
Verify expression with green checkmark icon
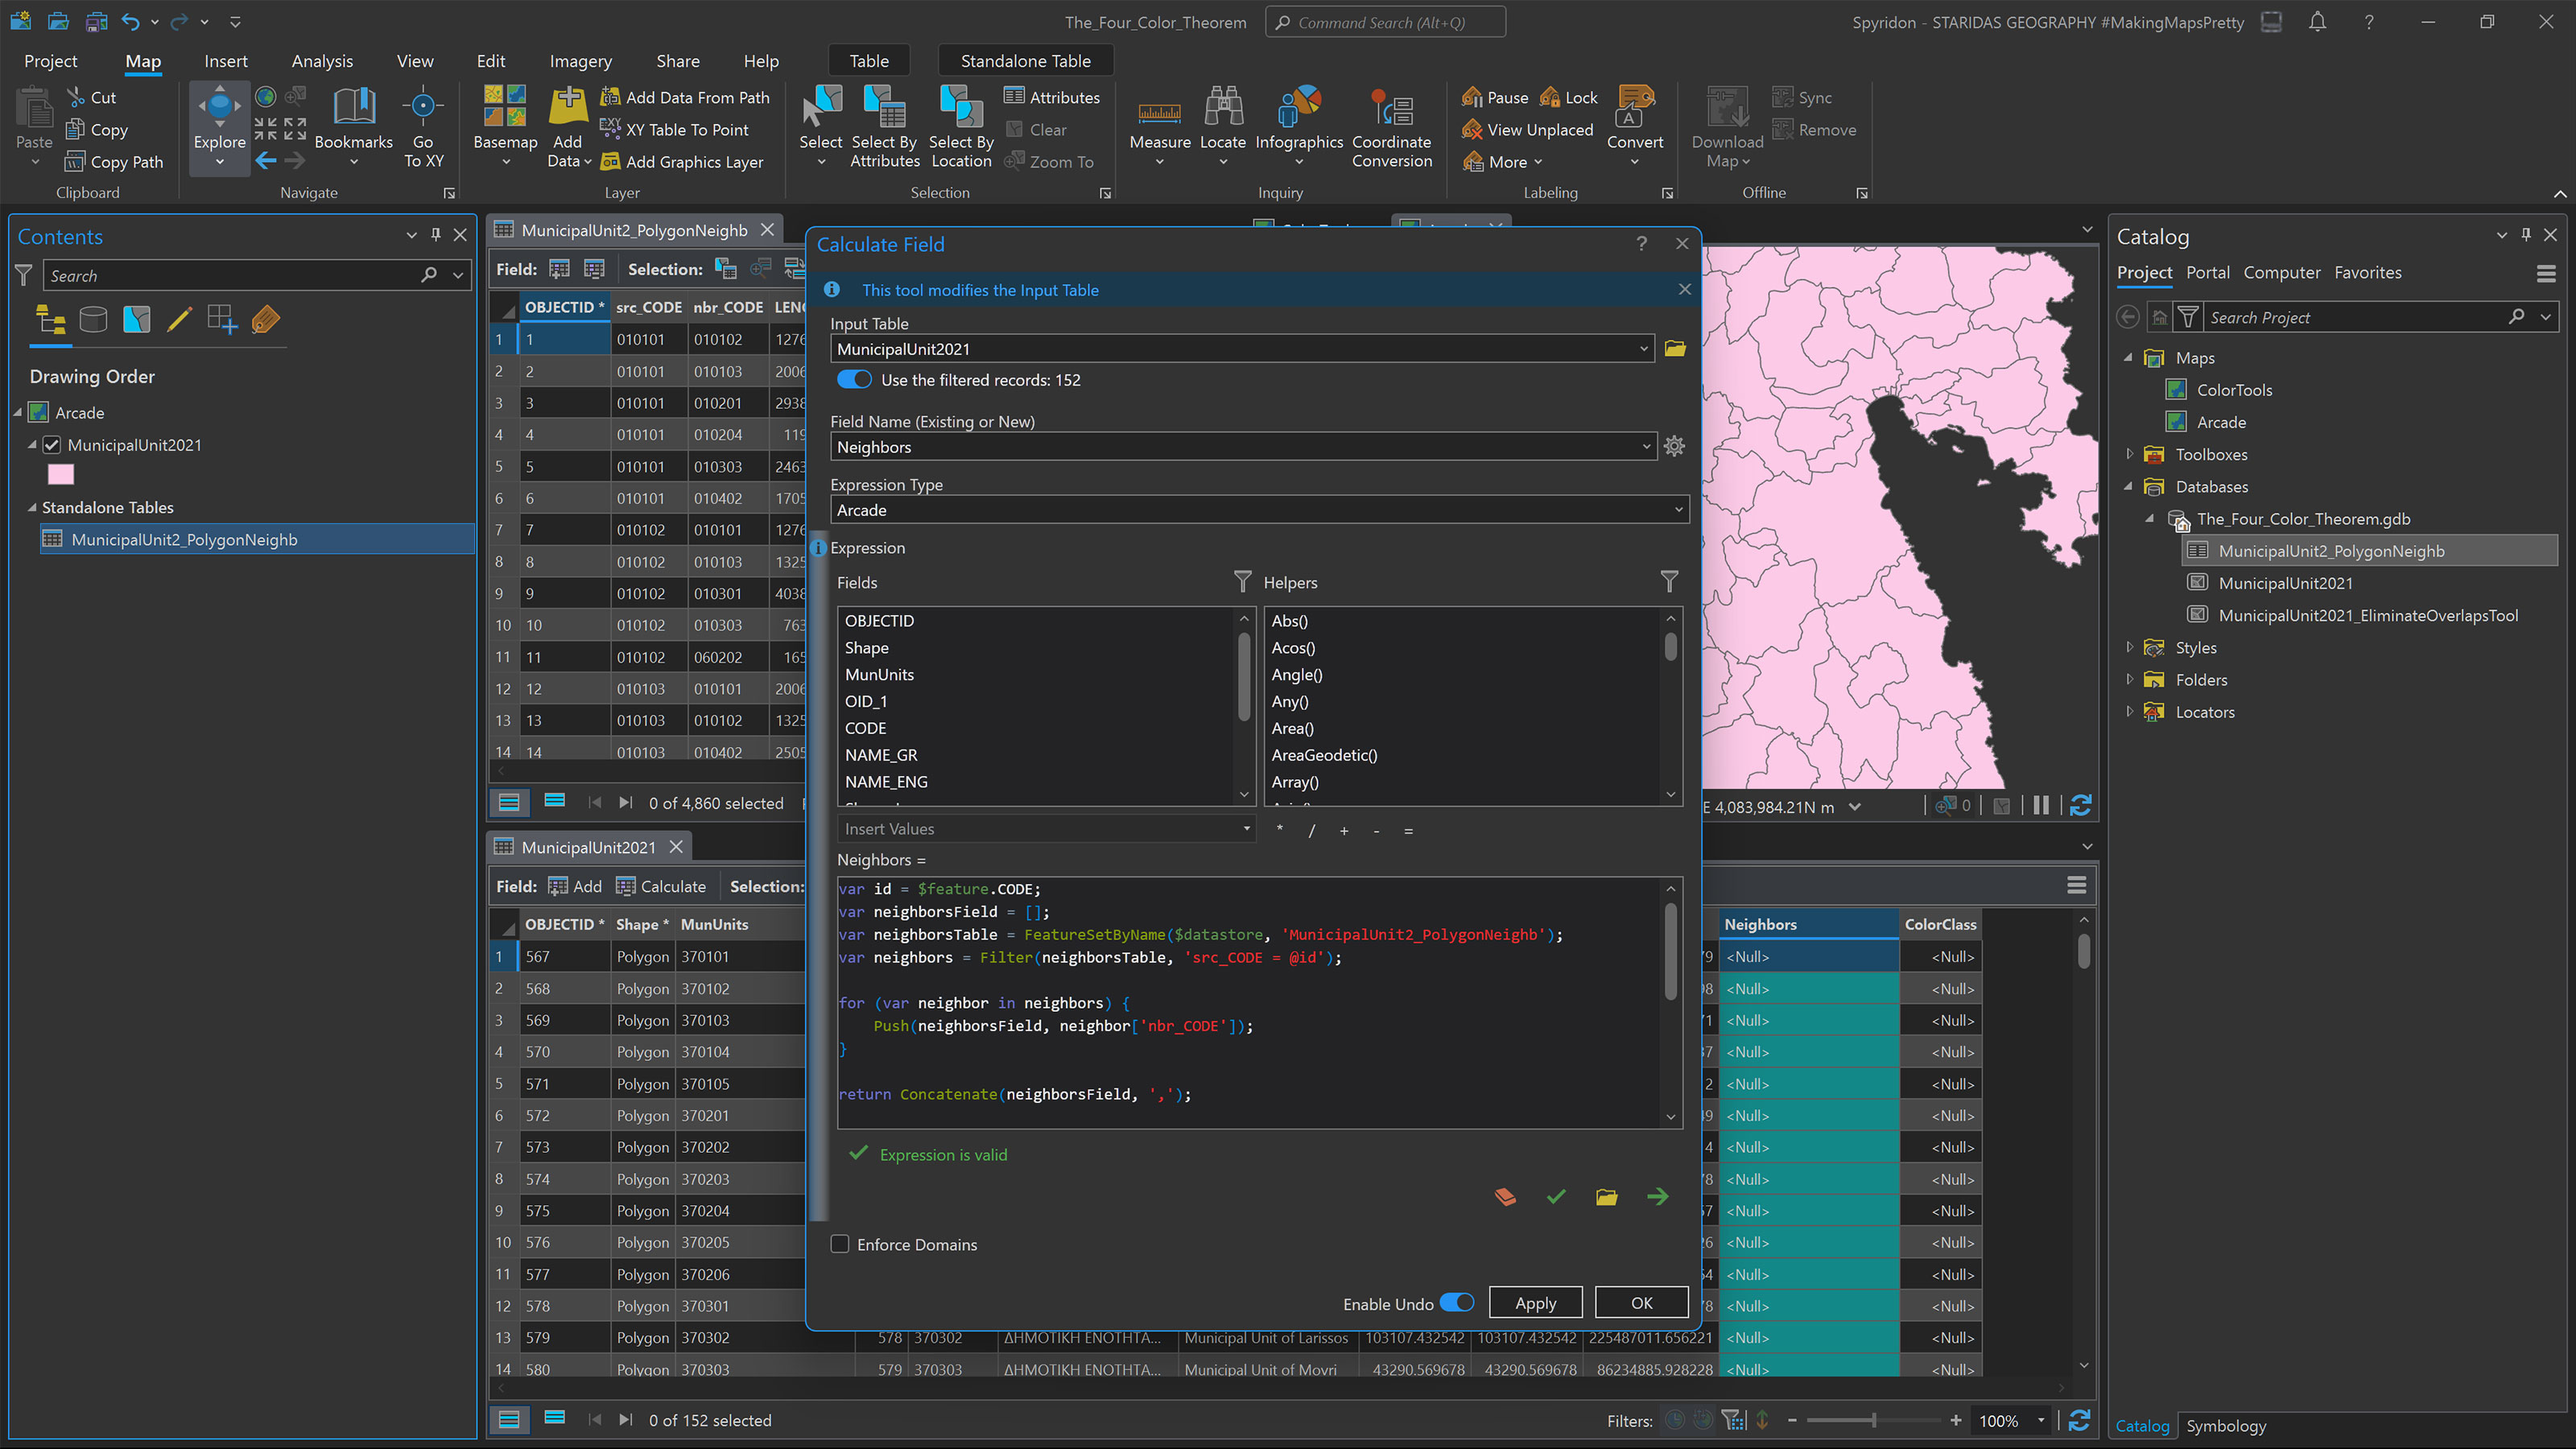1556,1197
